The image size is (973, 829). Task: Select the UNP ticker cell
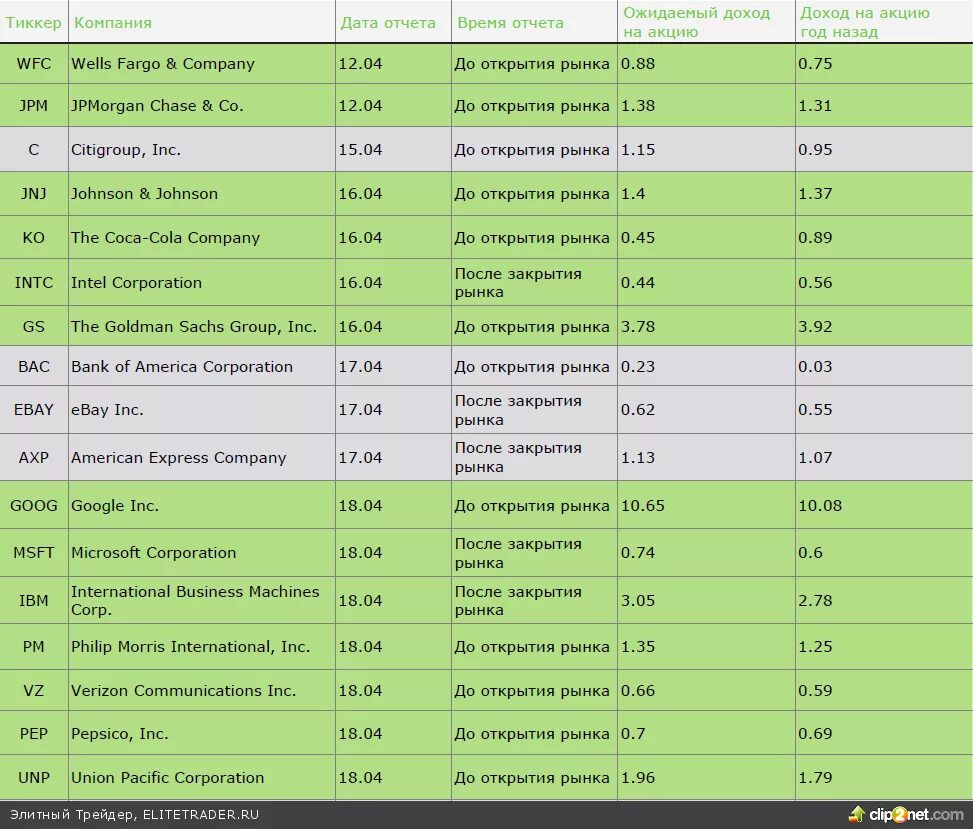click(34, 777)
